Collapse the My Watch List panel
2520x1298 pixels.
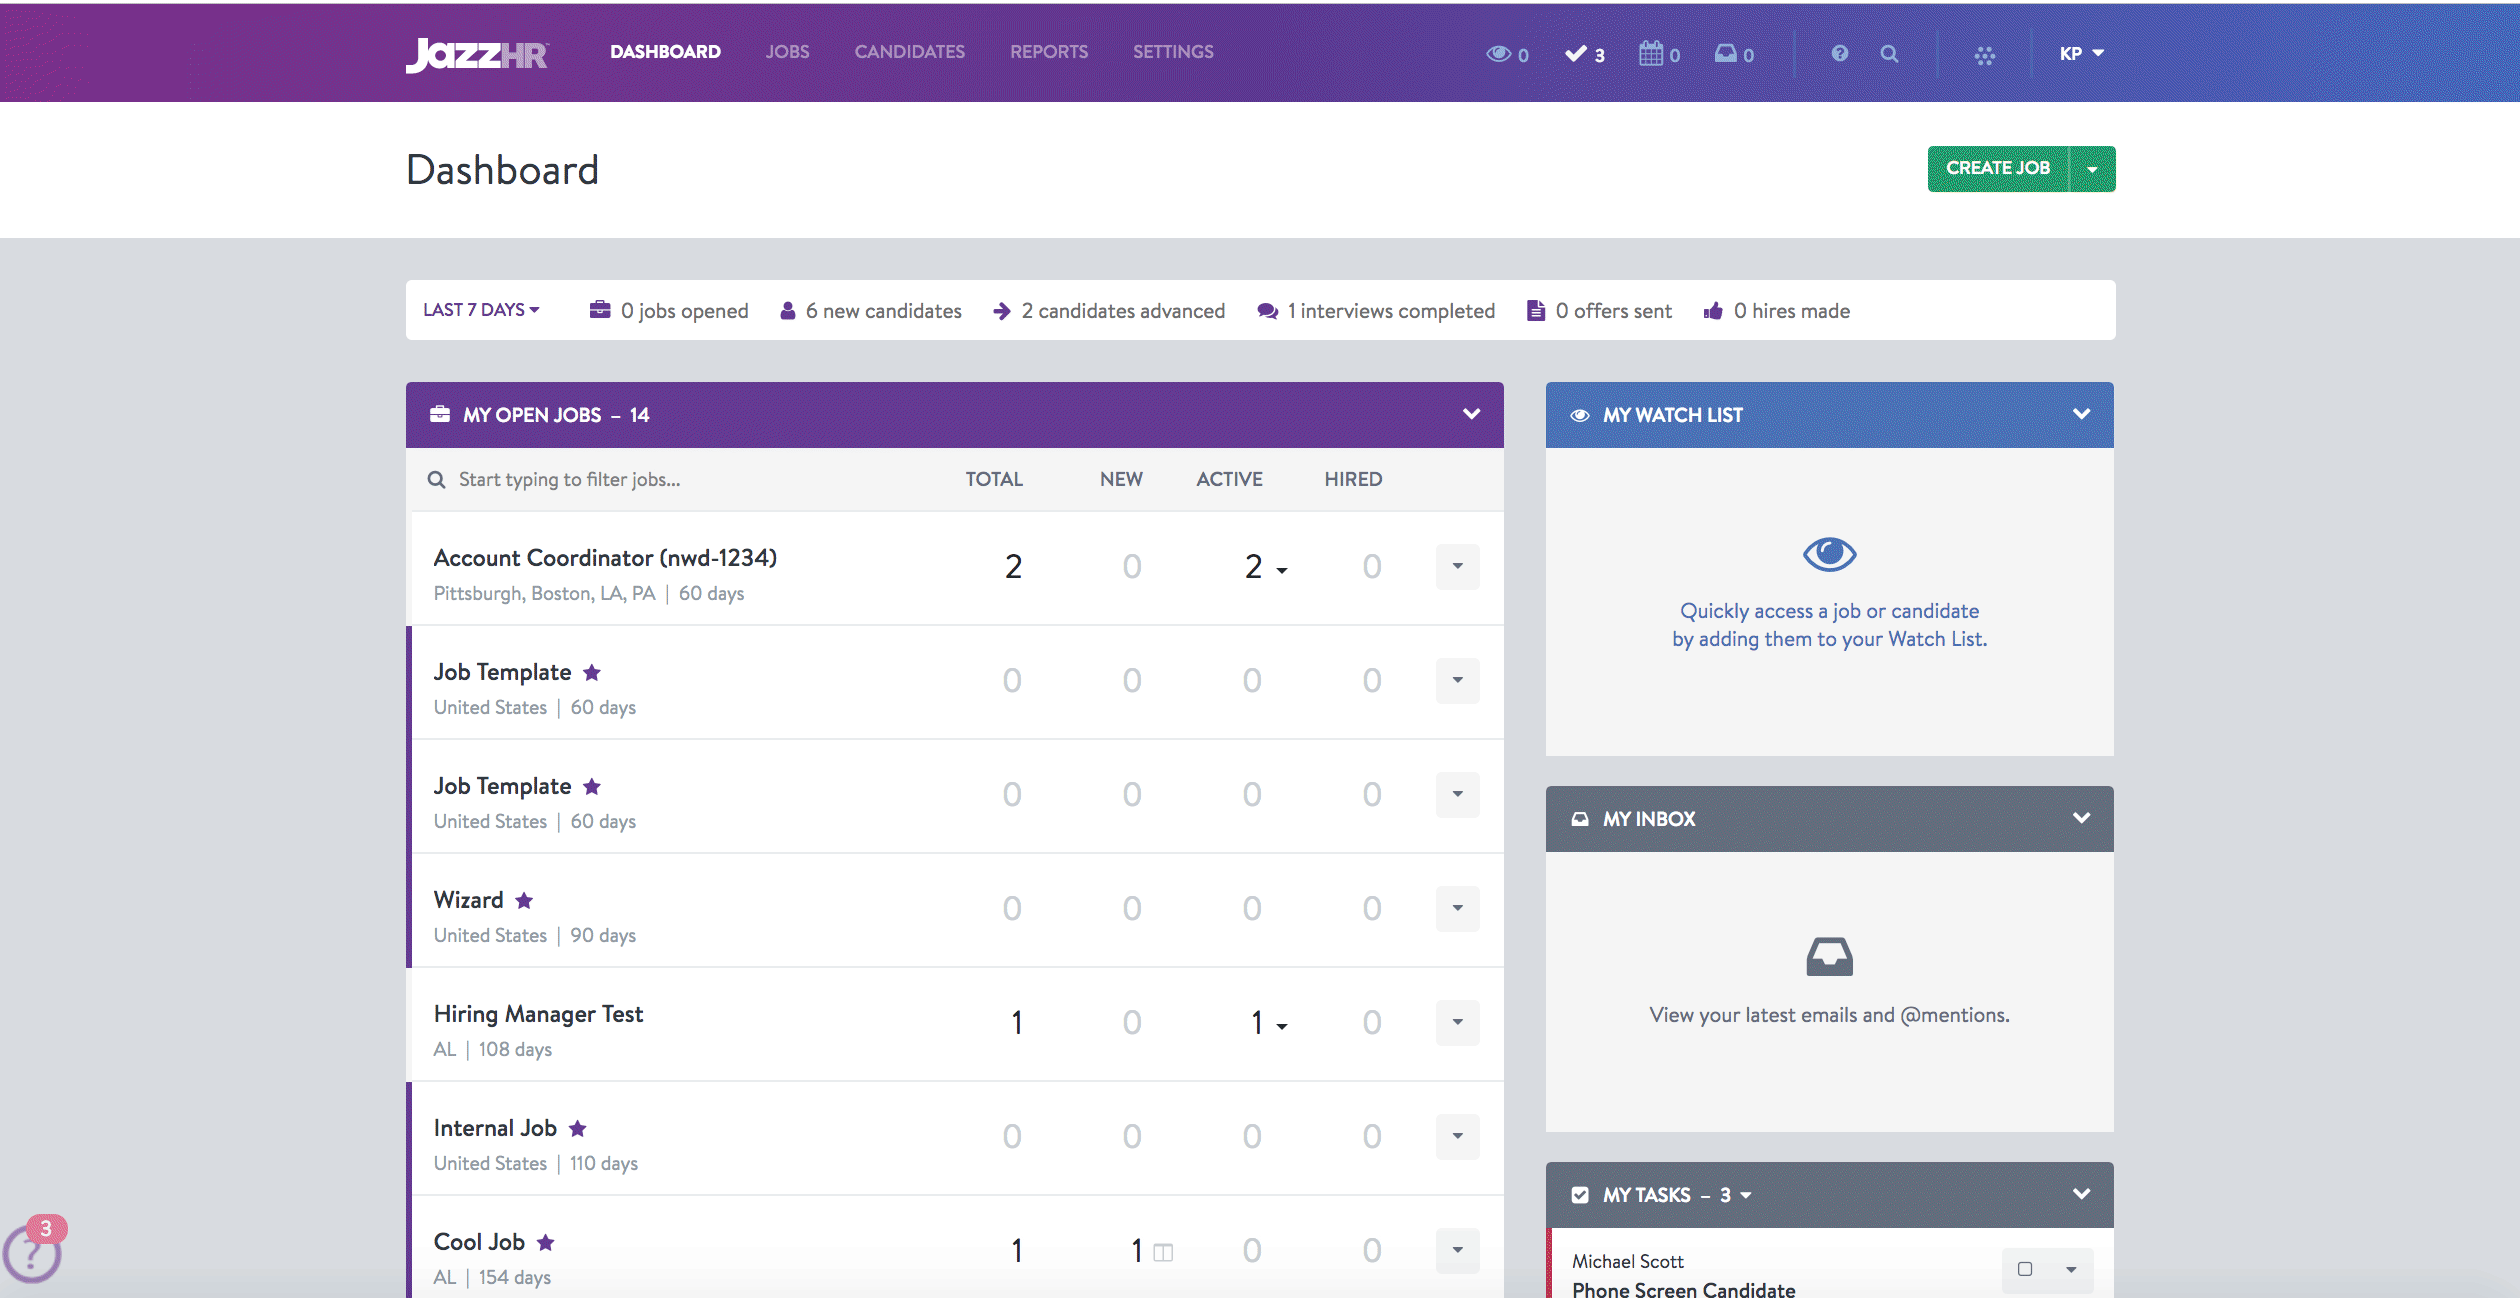tap(2081, 414)
